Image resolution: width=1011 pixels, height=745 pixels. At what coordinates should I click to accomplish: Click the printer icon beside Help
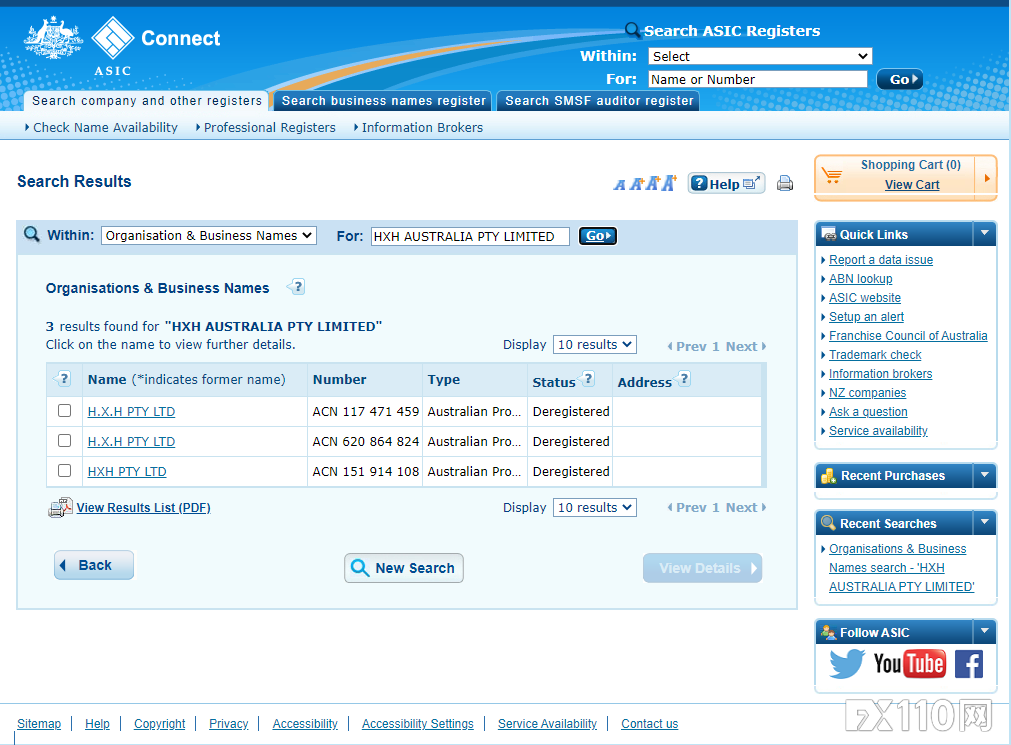coord(785,183)
